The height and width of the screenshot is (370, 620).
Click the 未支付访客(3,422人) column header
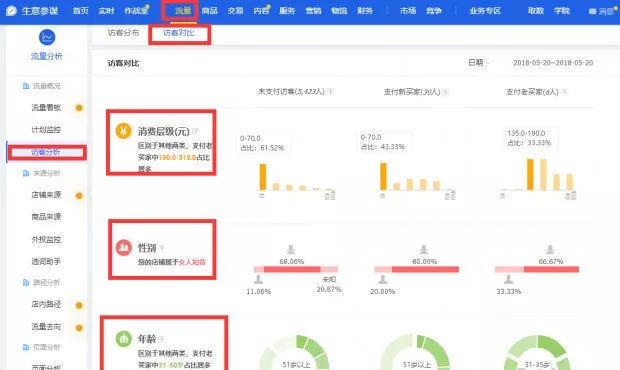tap(291, 92)
